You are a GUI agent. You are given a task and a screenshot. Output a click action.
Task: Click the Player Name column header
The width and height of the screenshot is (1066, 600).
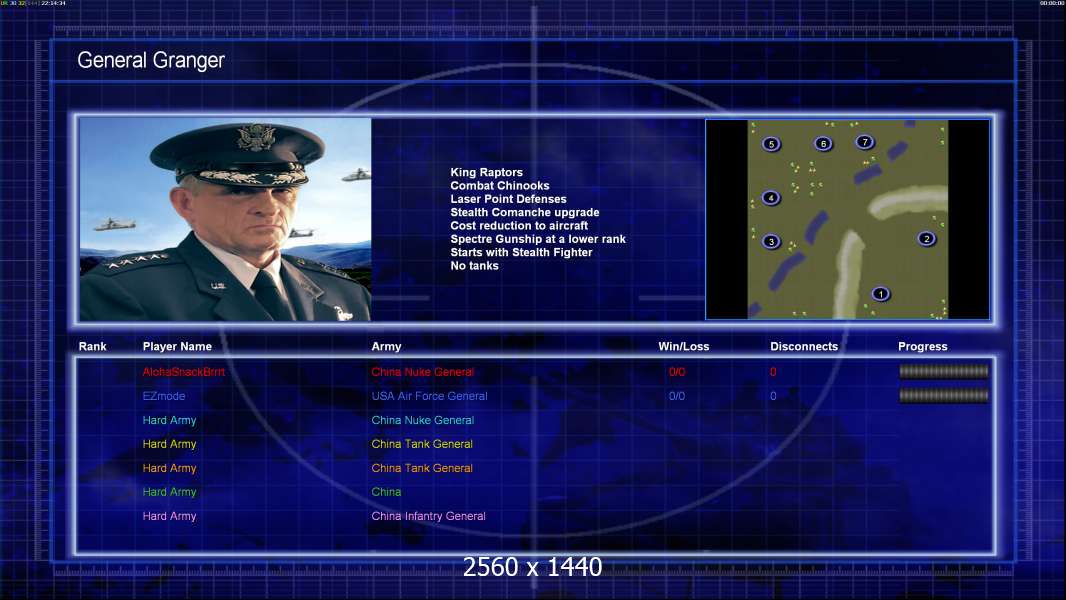pyautogui.click(x=177, y=347)
